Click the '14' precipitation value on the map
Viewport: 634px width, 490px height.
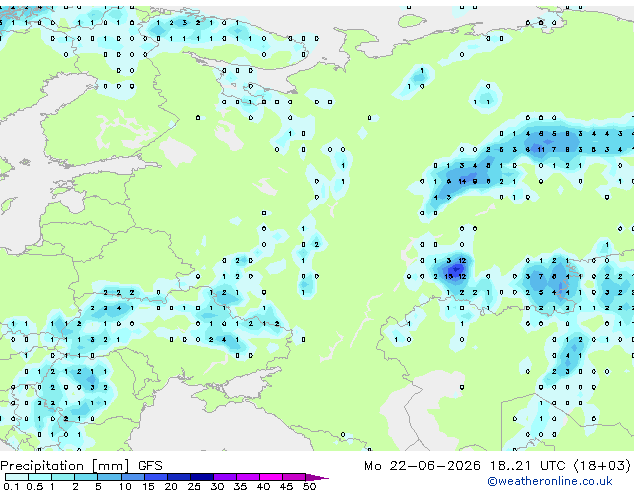462,182
